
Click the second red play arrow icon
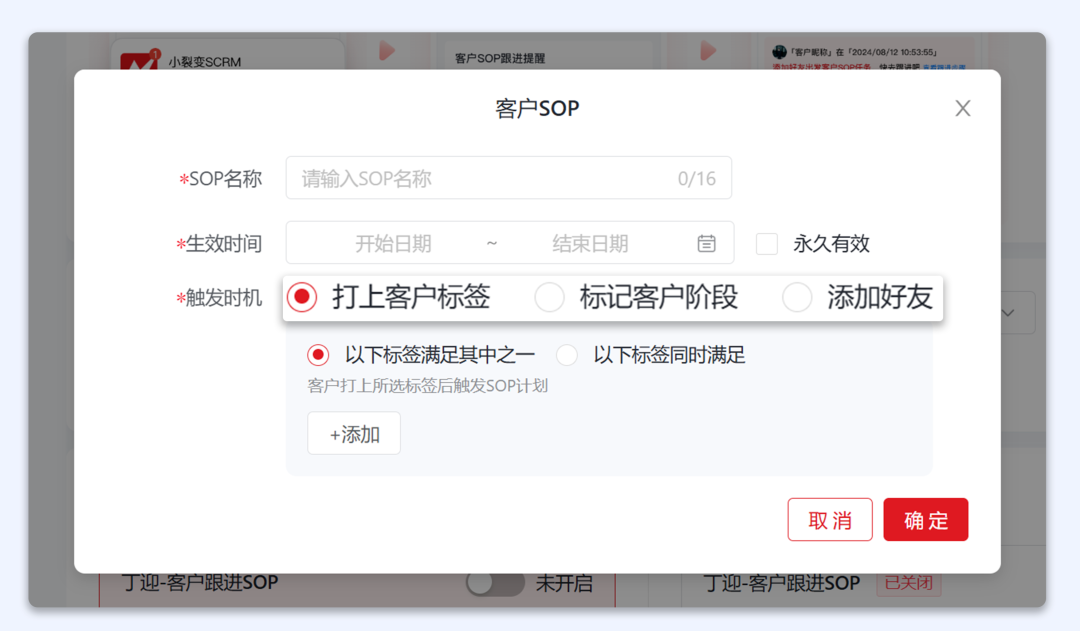point(708,50)
